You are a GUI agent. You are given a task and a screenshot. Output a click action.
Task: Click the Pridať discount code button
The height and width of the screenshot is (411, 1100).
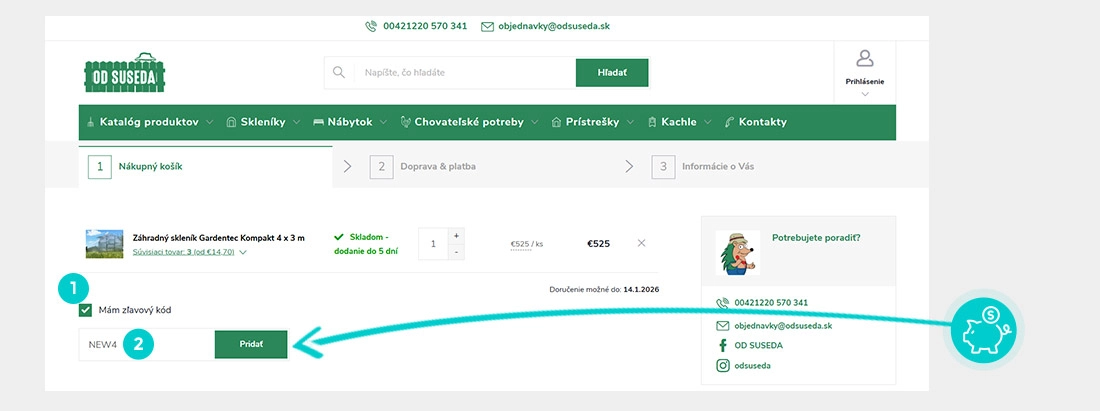(251, 344)
